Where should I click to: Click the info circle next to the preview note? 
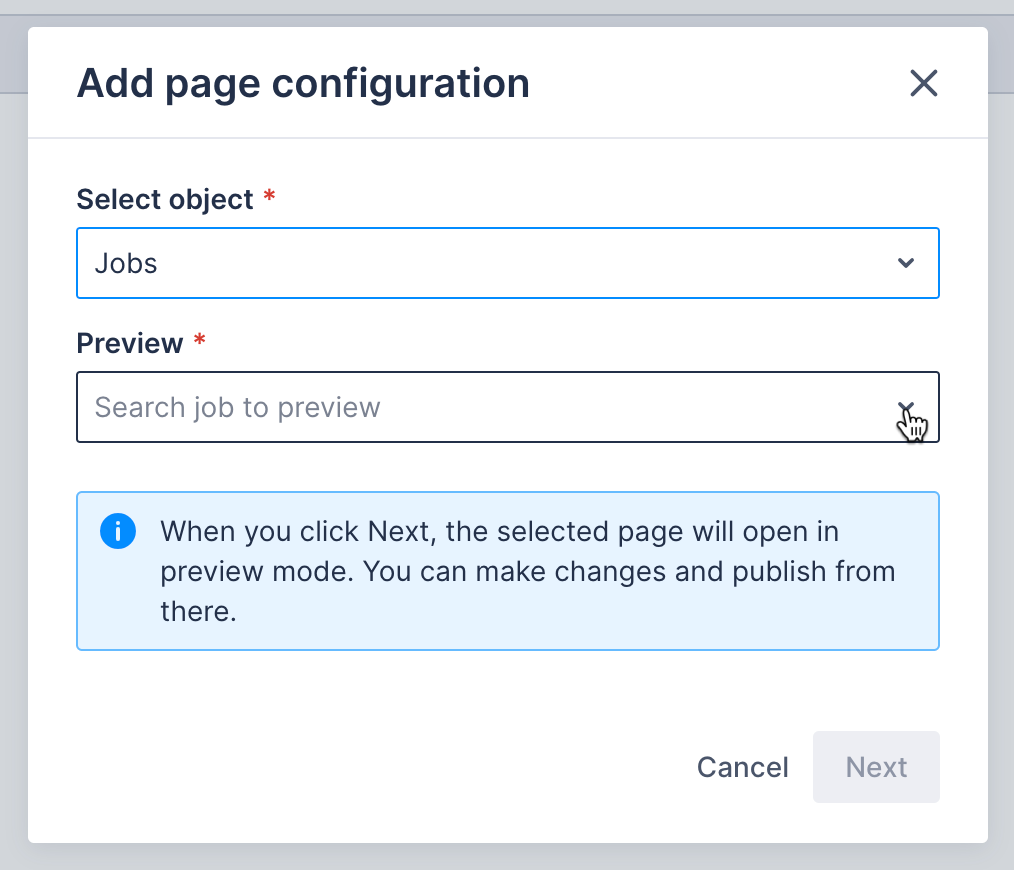click(117, 531)
